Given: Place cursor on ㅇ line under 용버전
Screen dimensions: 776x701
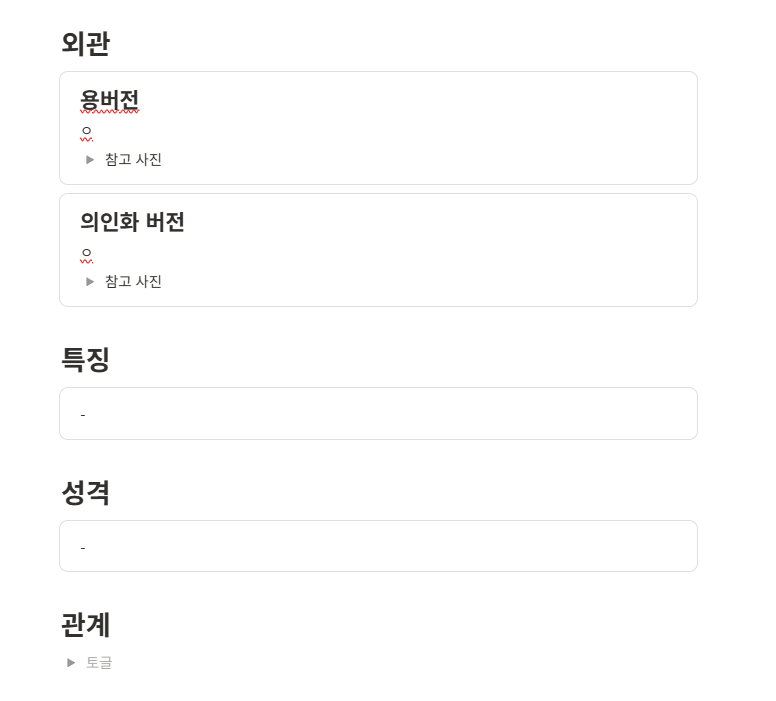Looking at the screenshot, I should pyautogui.click(x=87, y=131).
